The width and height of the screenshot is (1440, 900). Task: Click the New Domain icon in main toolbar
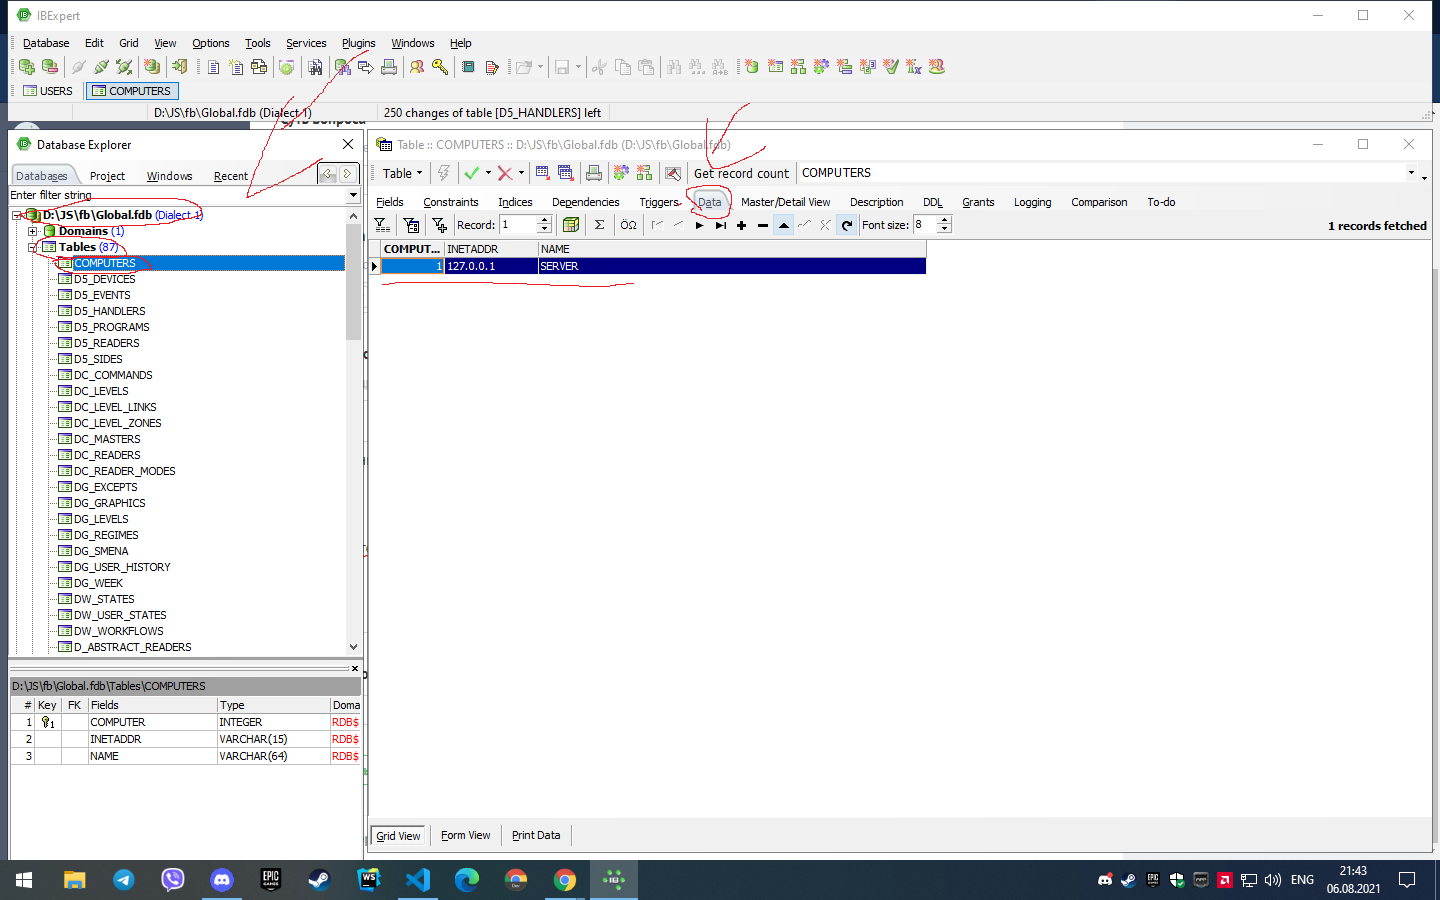[x=751, y=67]
